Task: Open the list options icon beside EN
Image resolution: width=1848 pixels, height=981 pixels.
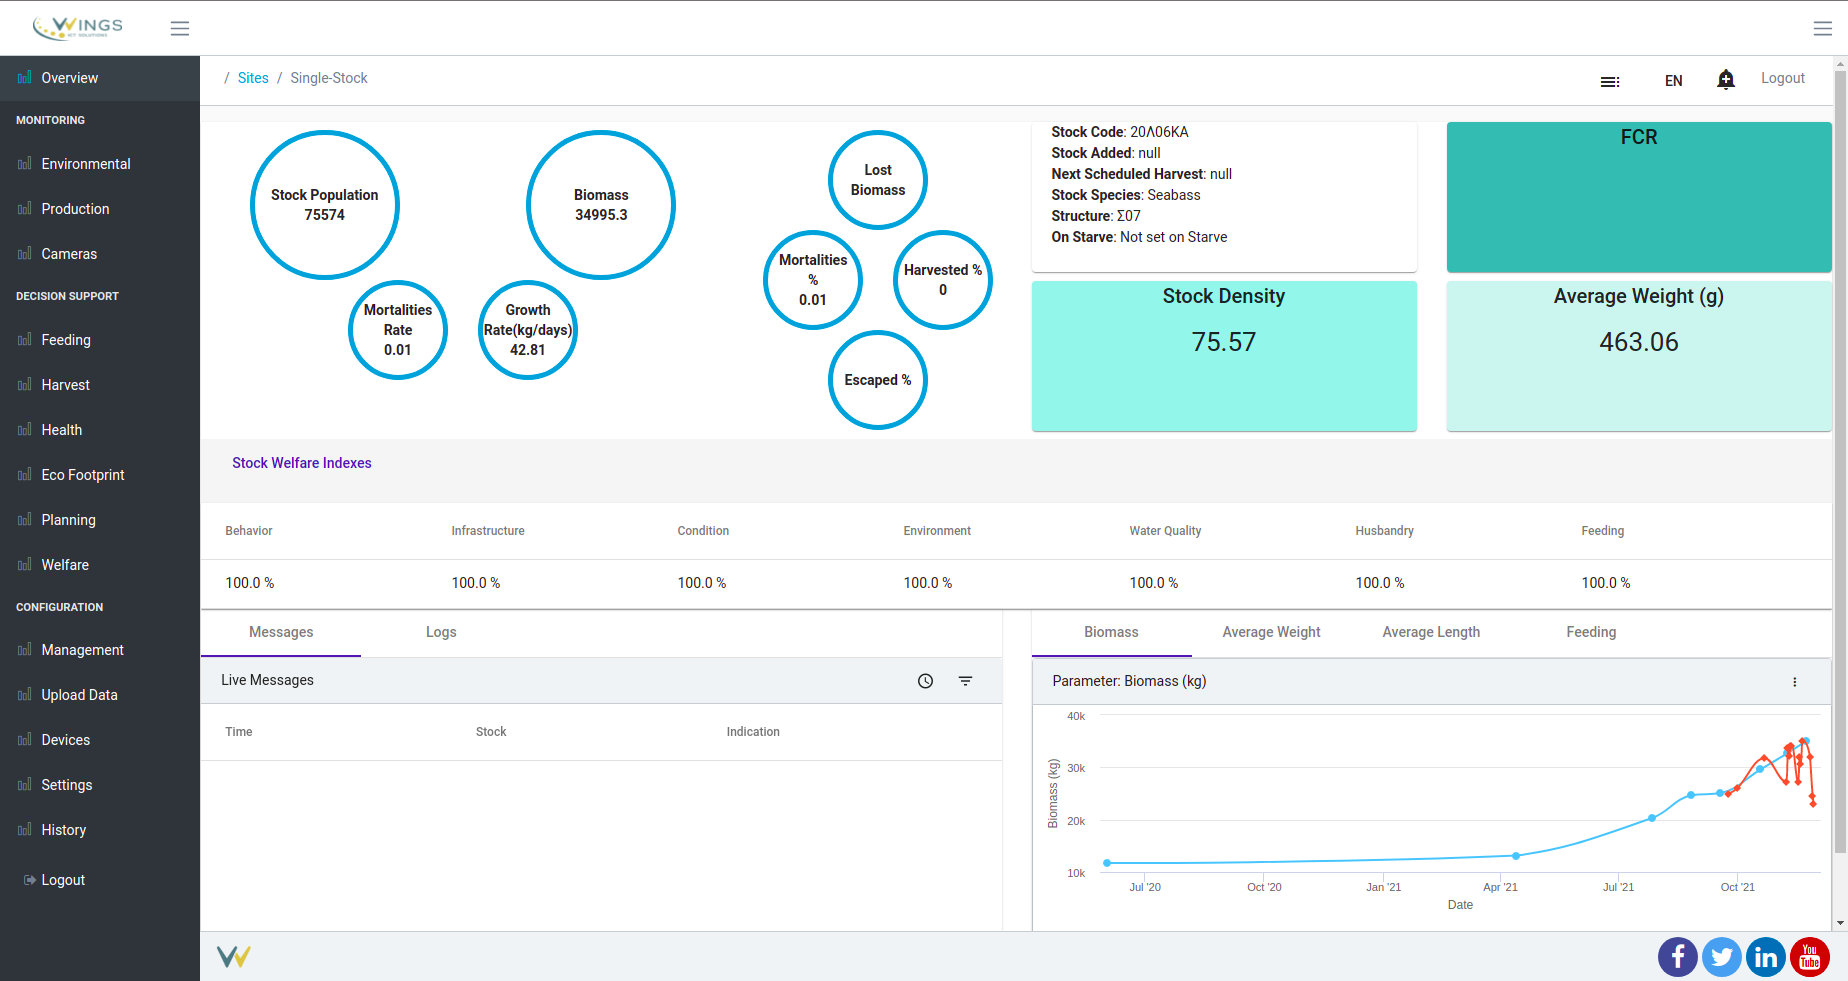Action: [1610, 81]
